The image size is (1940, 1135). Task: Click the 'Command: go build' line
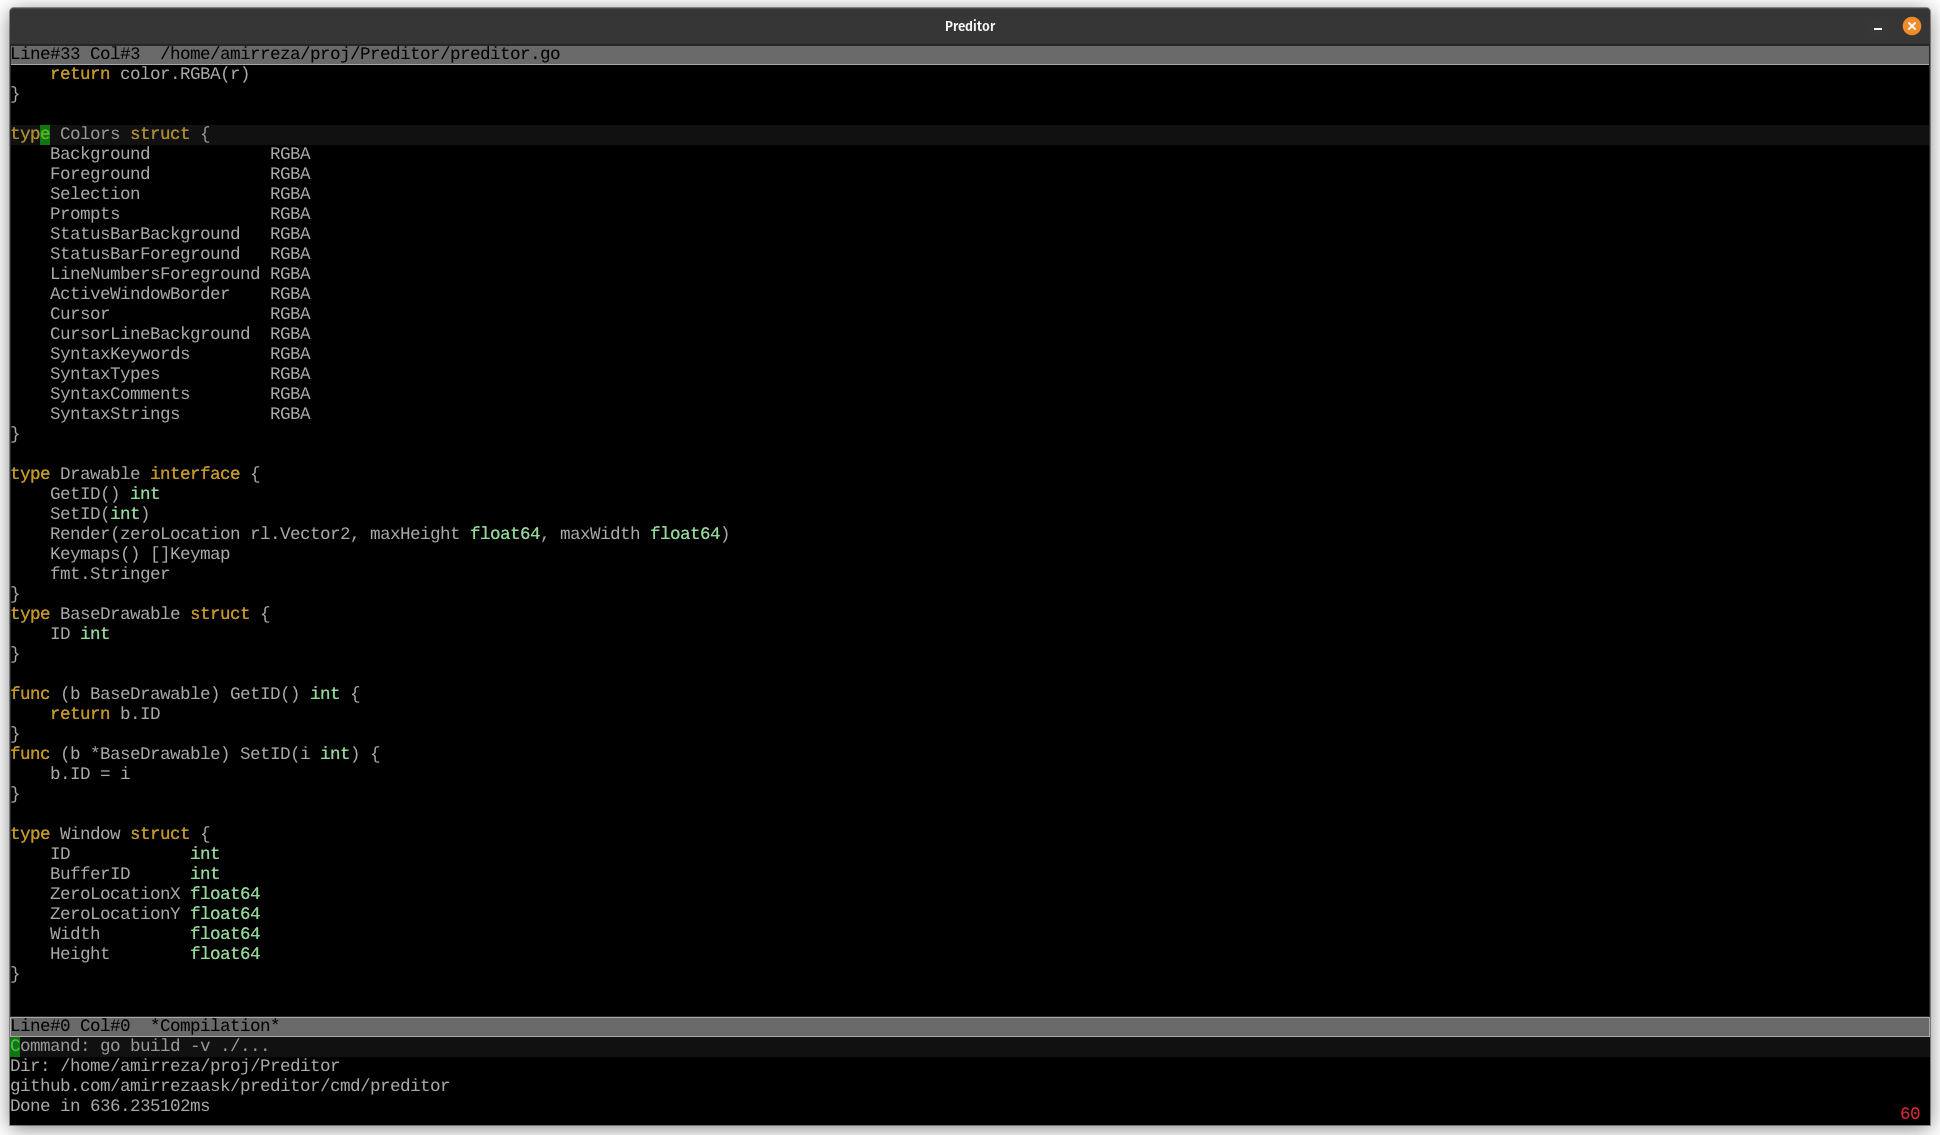140,1046
